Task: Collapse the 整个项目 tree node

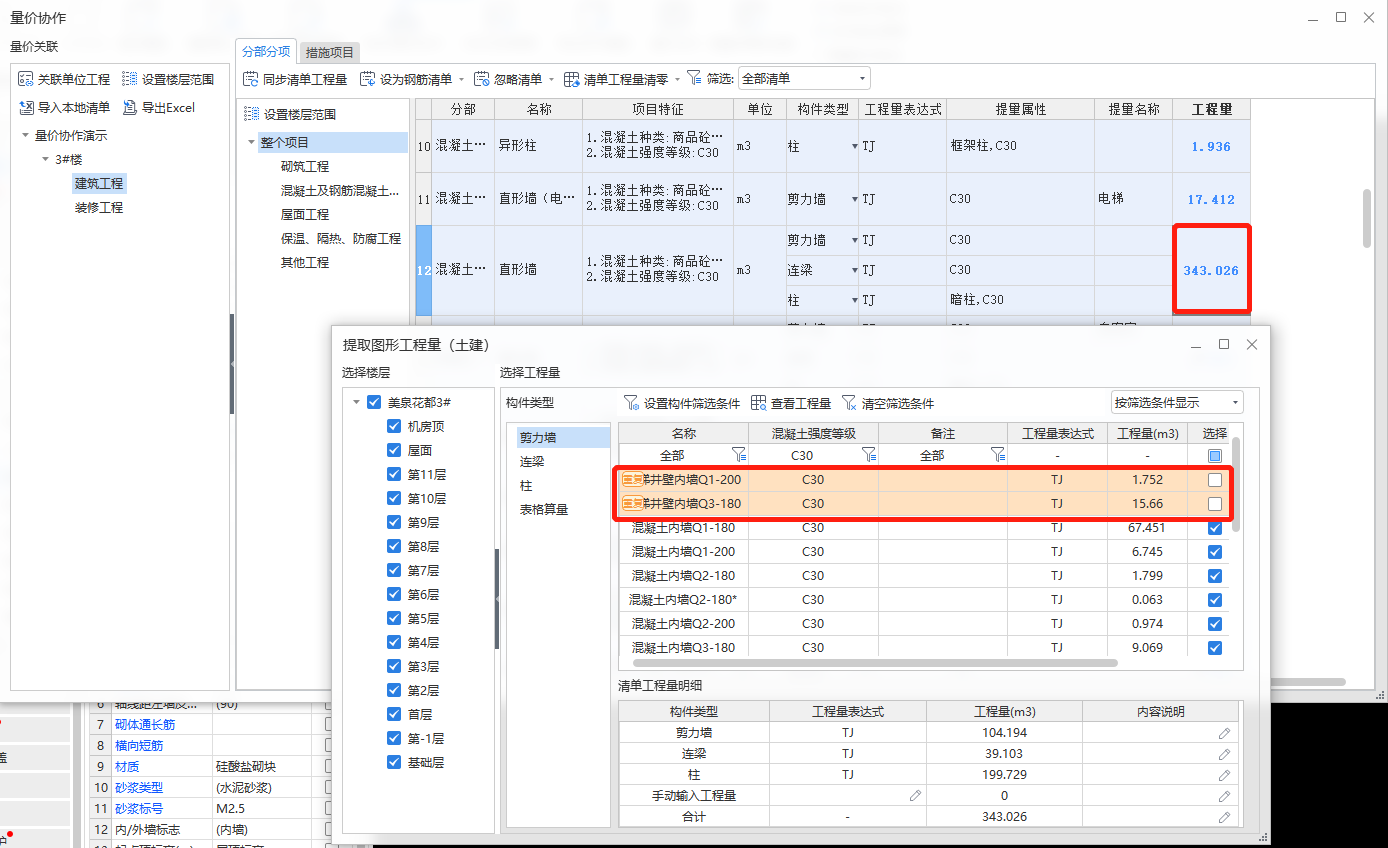Action: click(251, 142)
